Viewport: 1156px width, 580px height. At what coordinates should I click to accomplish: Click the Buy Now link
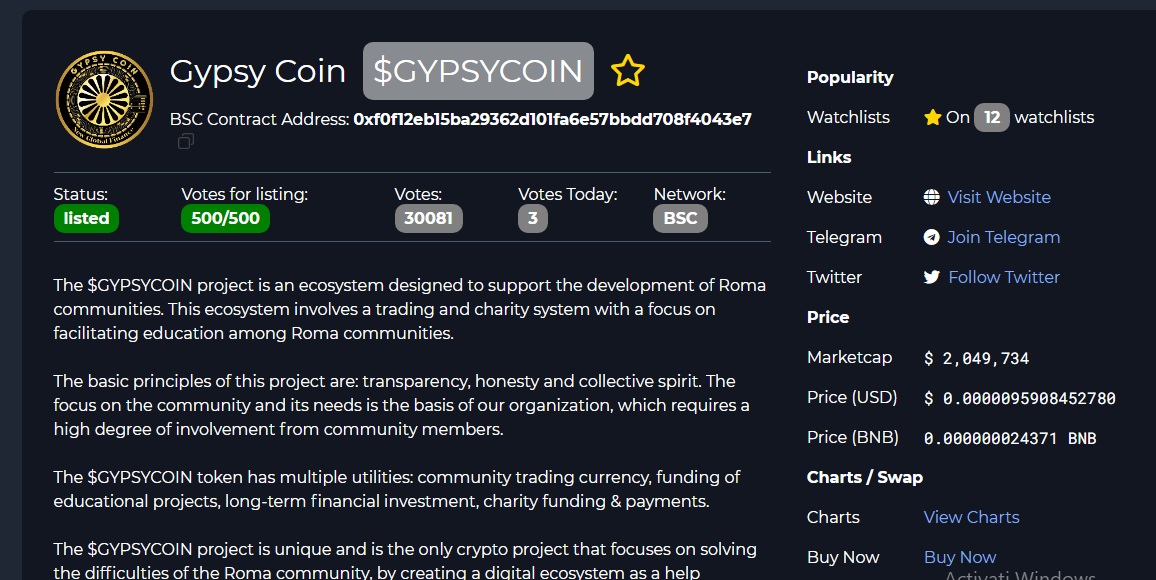point(960,557)
